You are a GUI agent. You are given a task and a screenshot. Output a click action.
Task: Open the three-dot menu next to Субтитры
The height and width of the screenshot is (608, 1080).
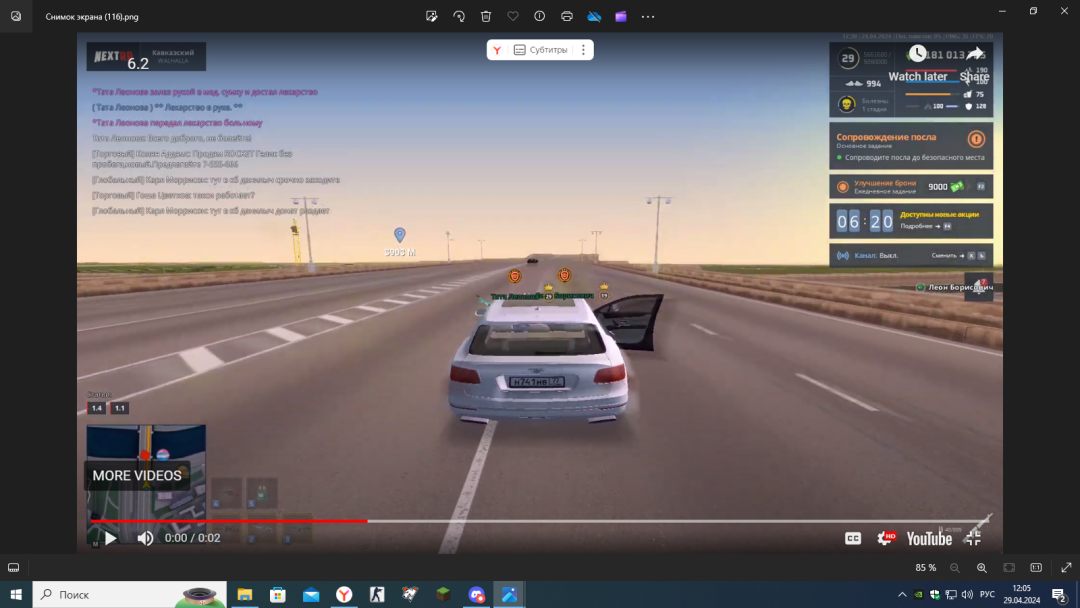coord(583,50)
